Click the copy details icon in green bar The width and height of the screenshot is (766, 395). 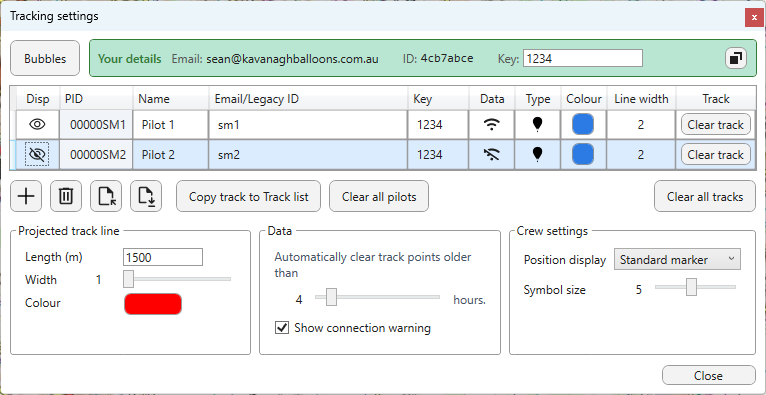click(736, 59)
